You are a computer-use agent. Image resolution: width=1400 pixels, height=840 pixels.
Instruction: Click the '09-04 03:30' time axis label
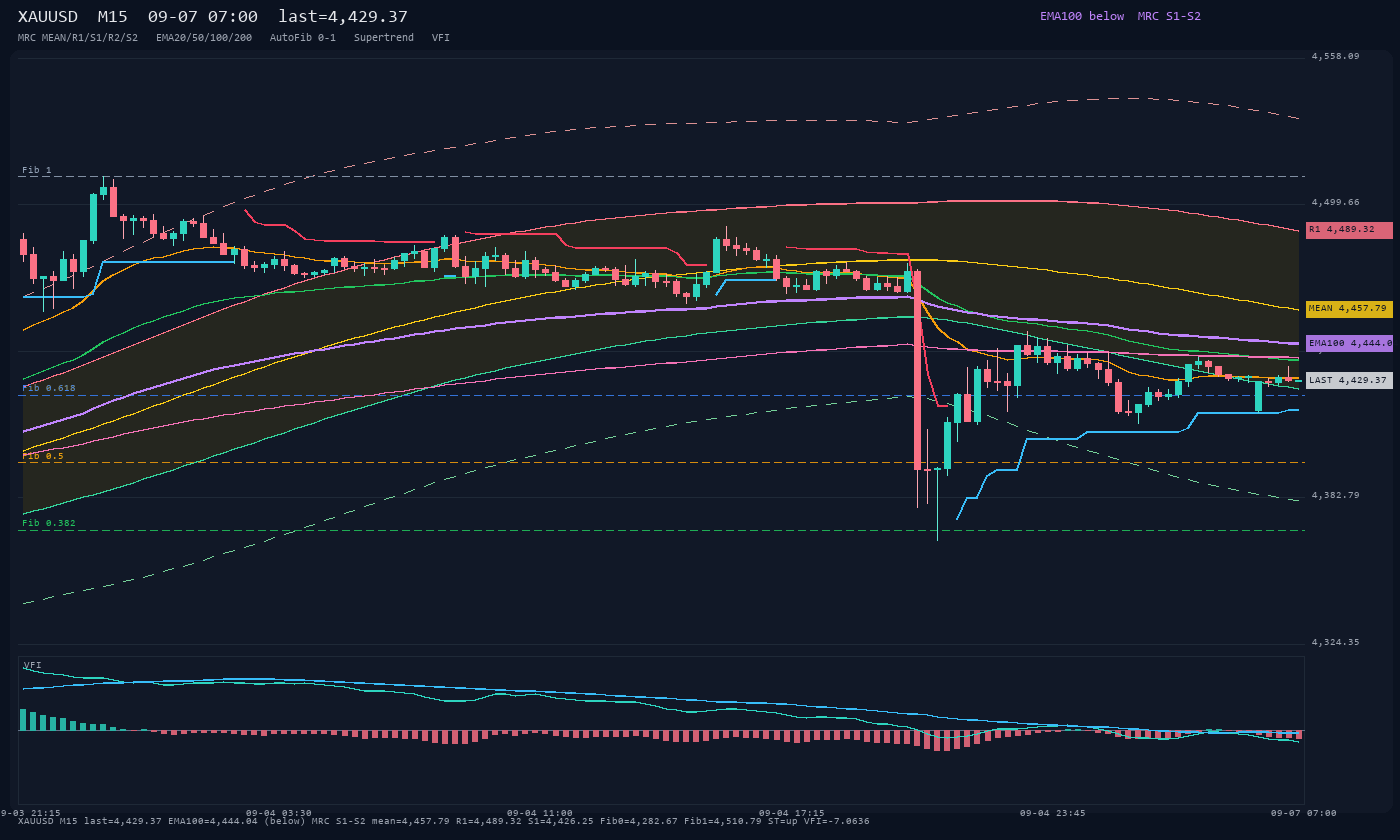click(279, 813)
